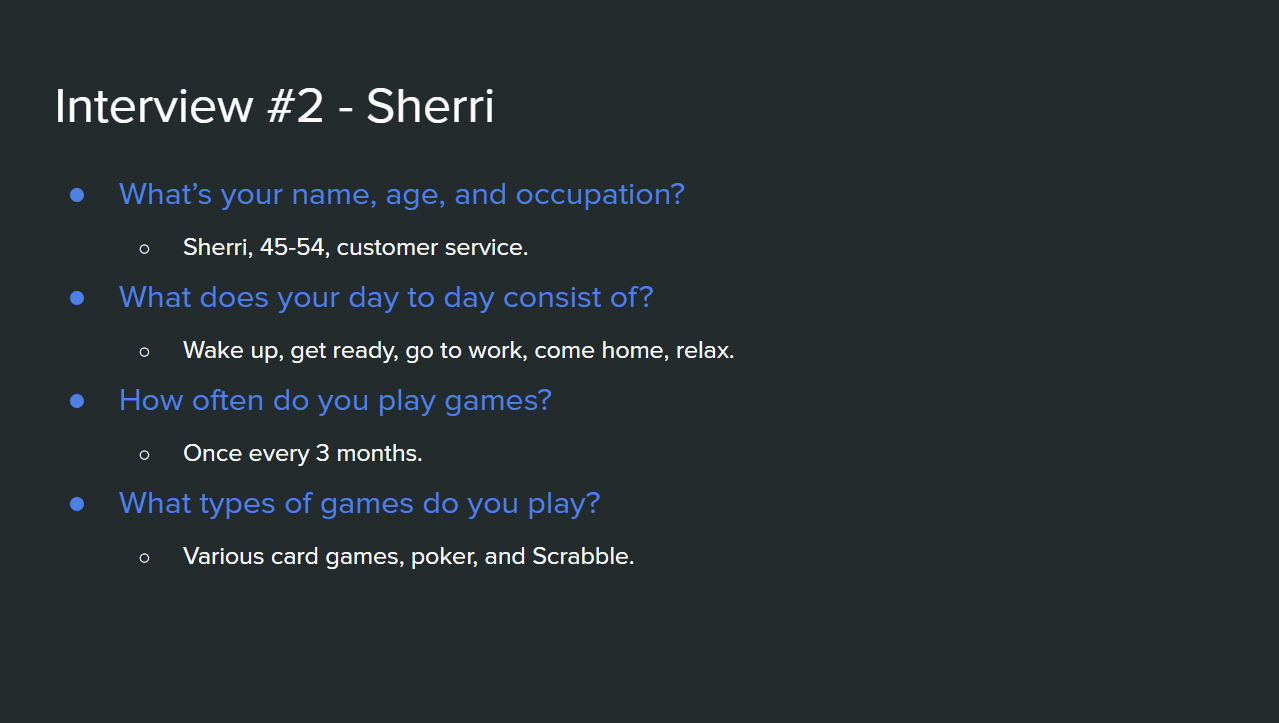The width and height of the screenshot is (1279, 723).
Task: Click the hollow sub-bullet before 'Various card games'
Action: (x=145, y=558)
